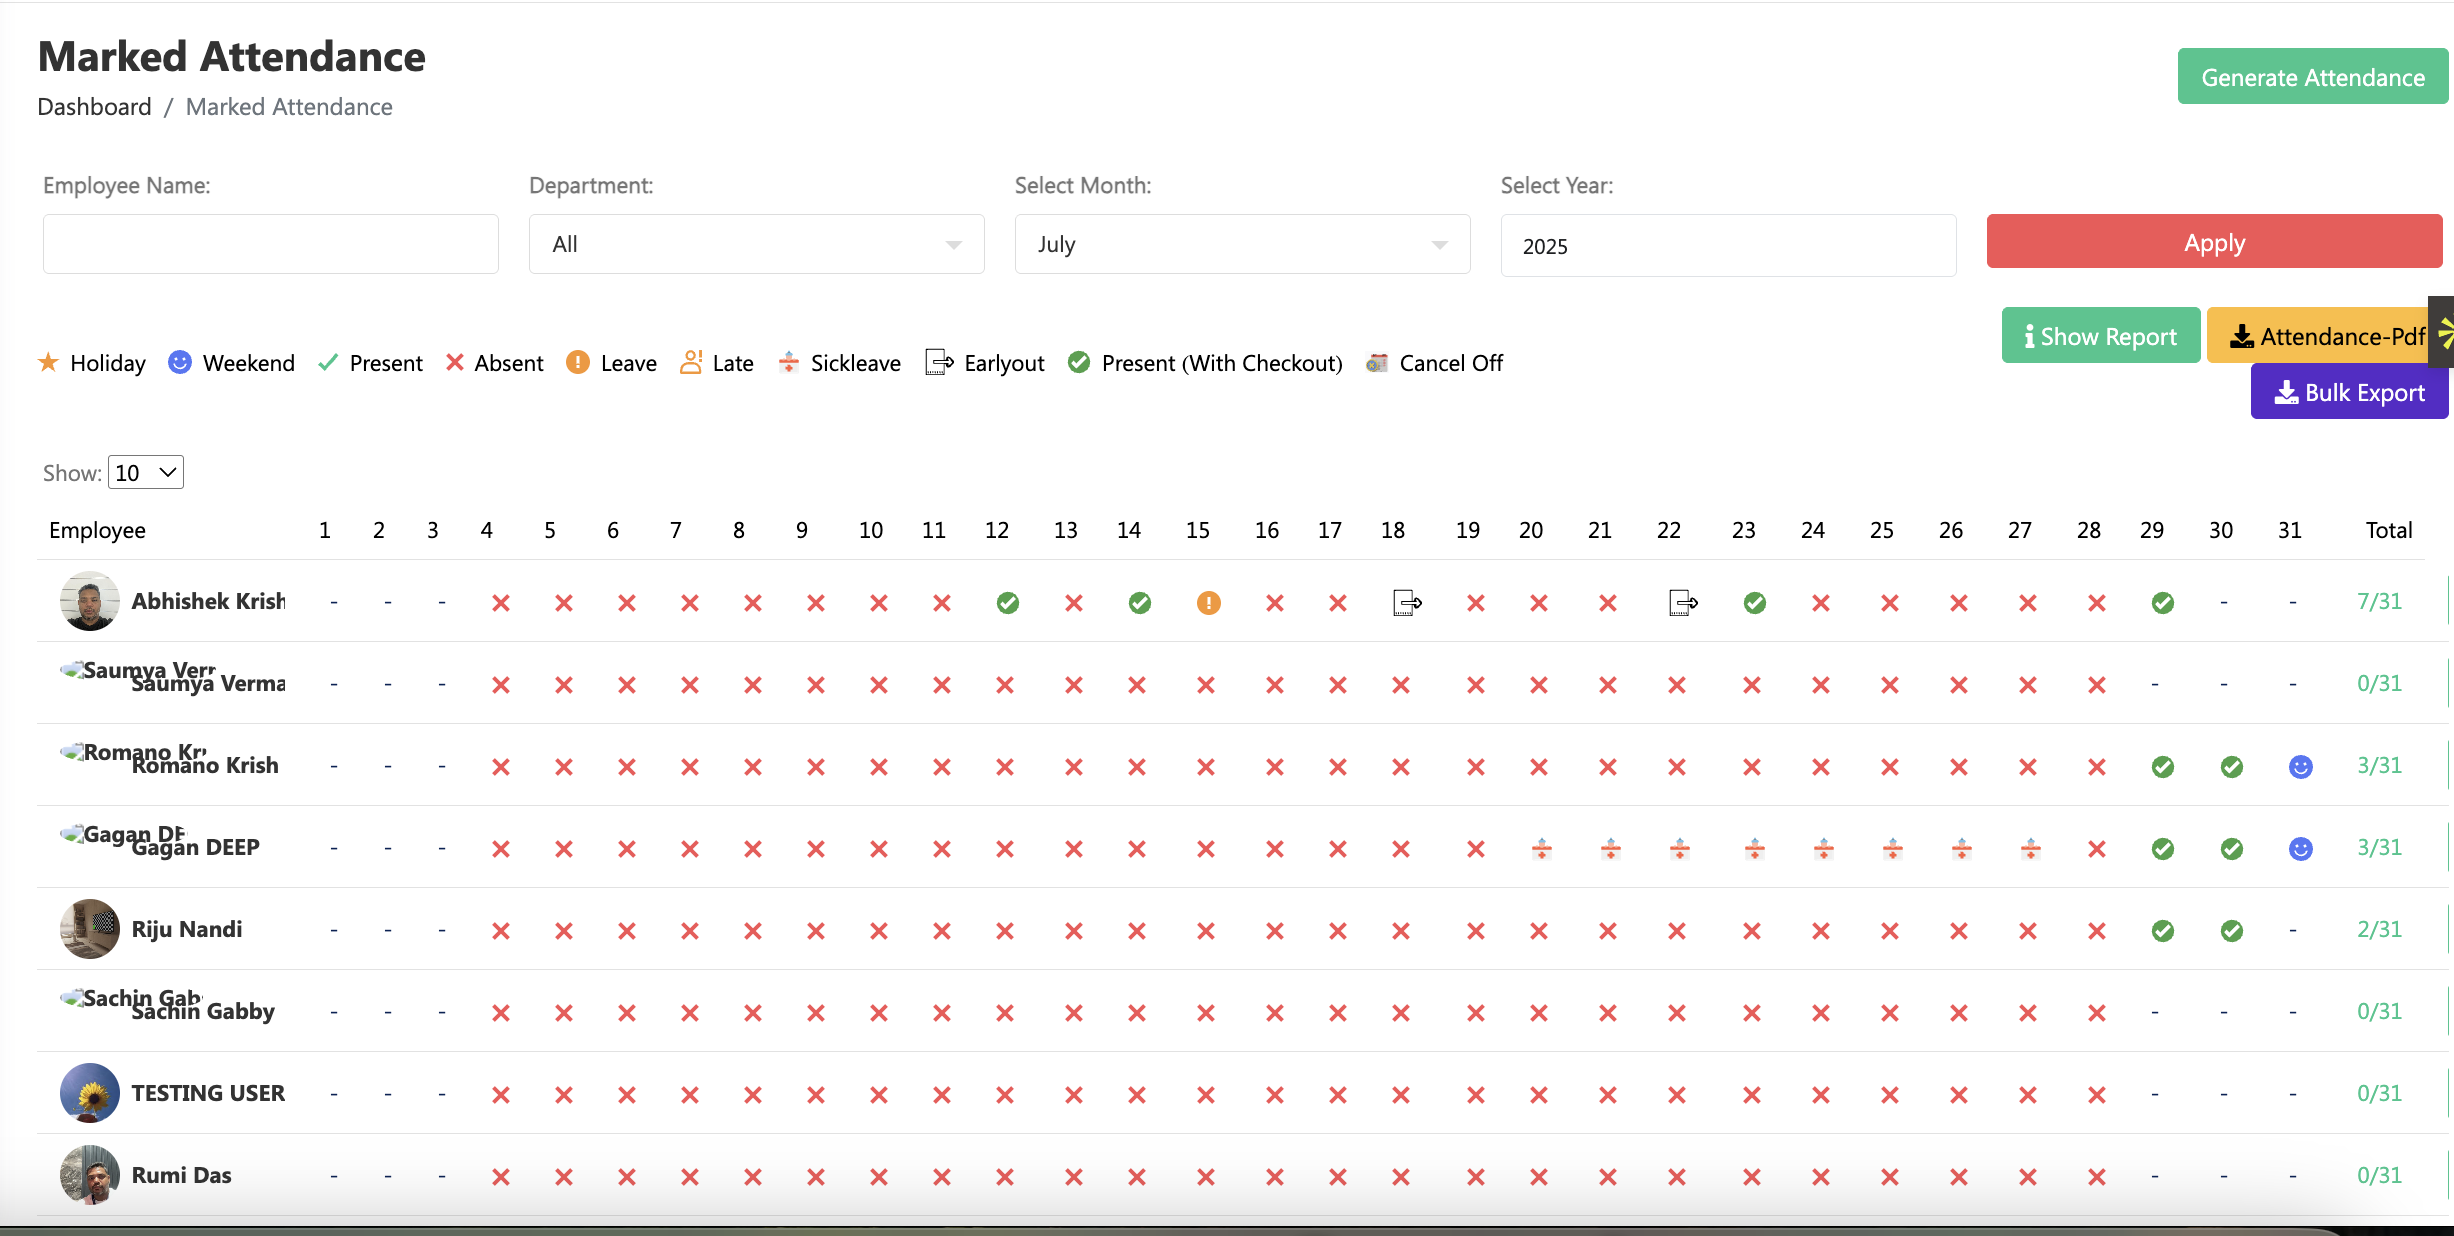
Task: Click the Generate Attendance button
Action: [x=2312, y=77]
